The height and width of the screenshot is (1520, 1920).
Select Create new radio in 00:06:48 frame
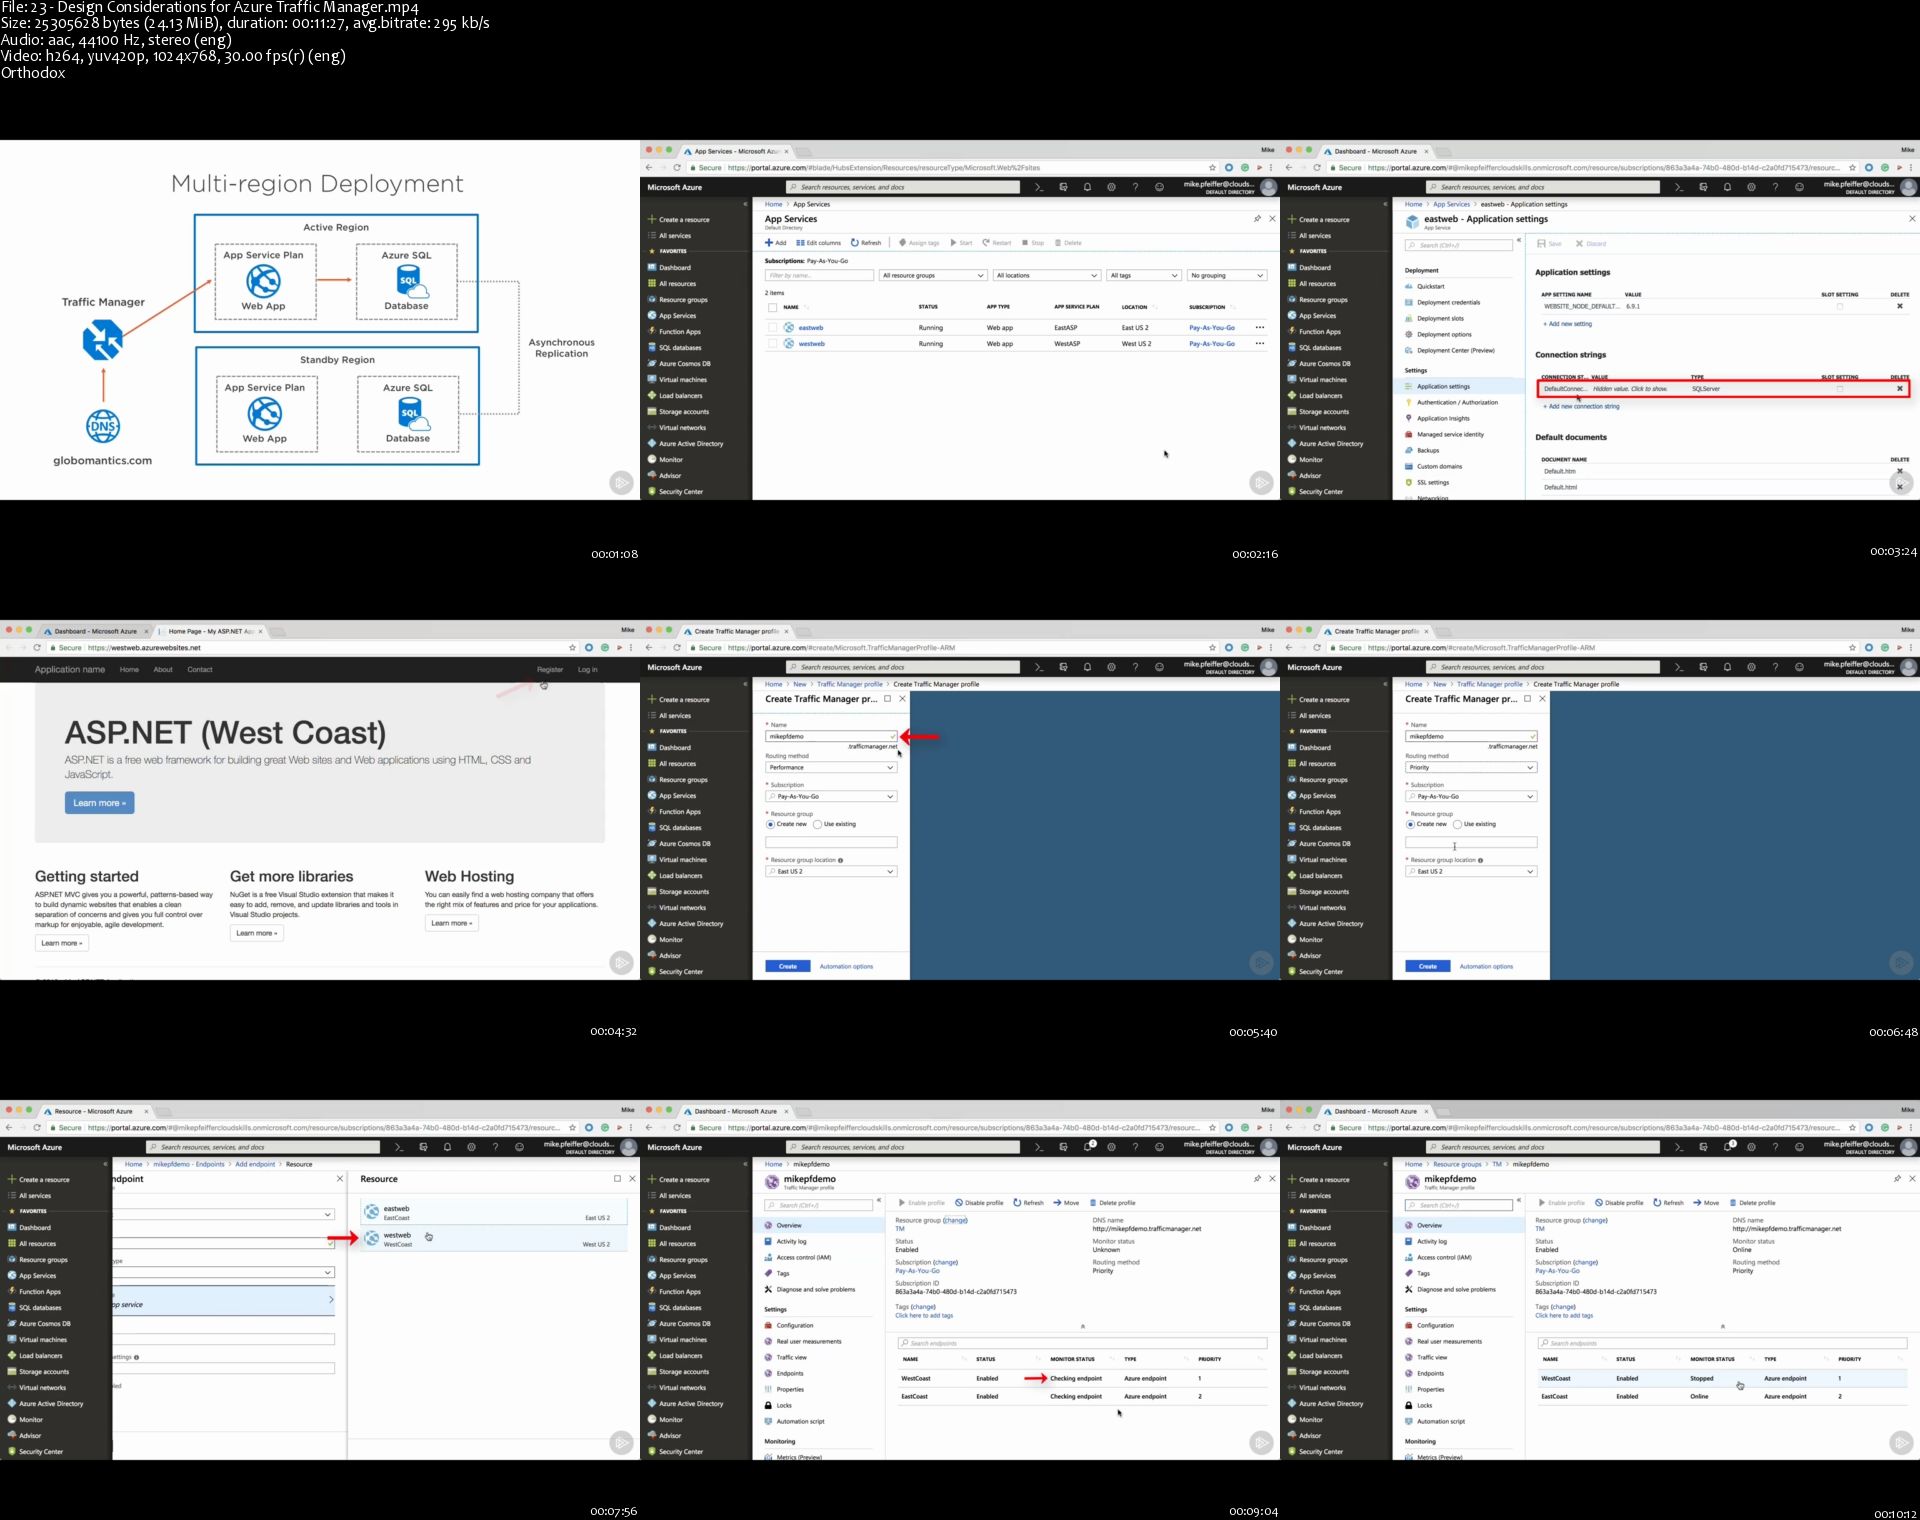1410,825
